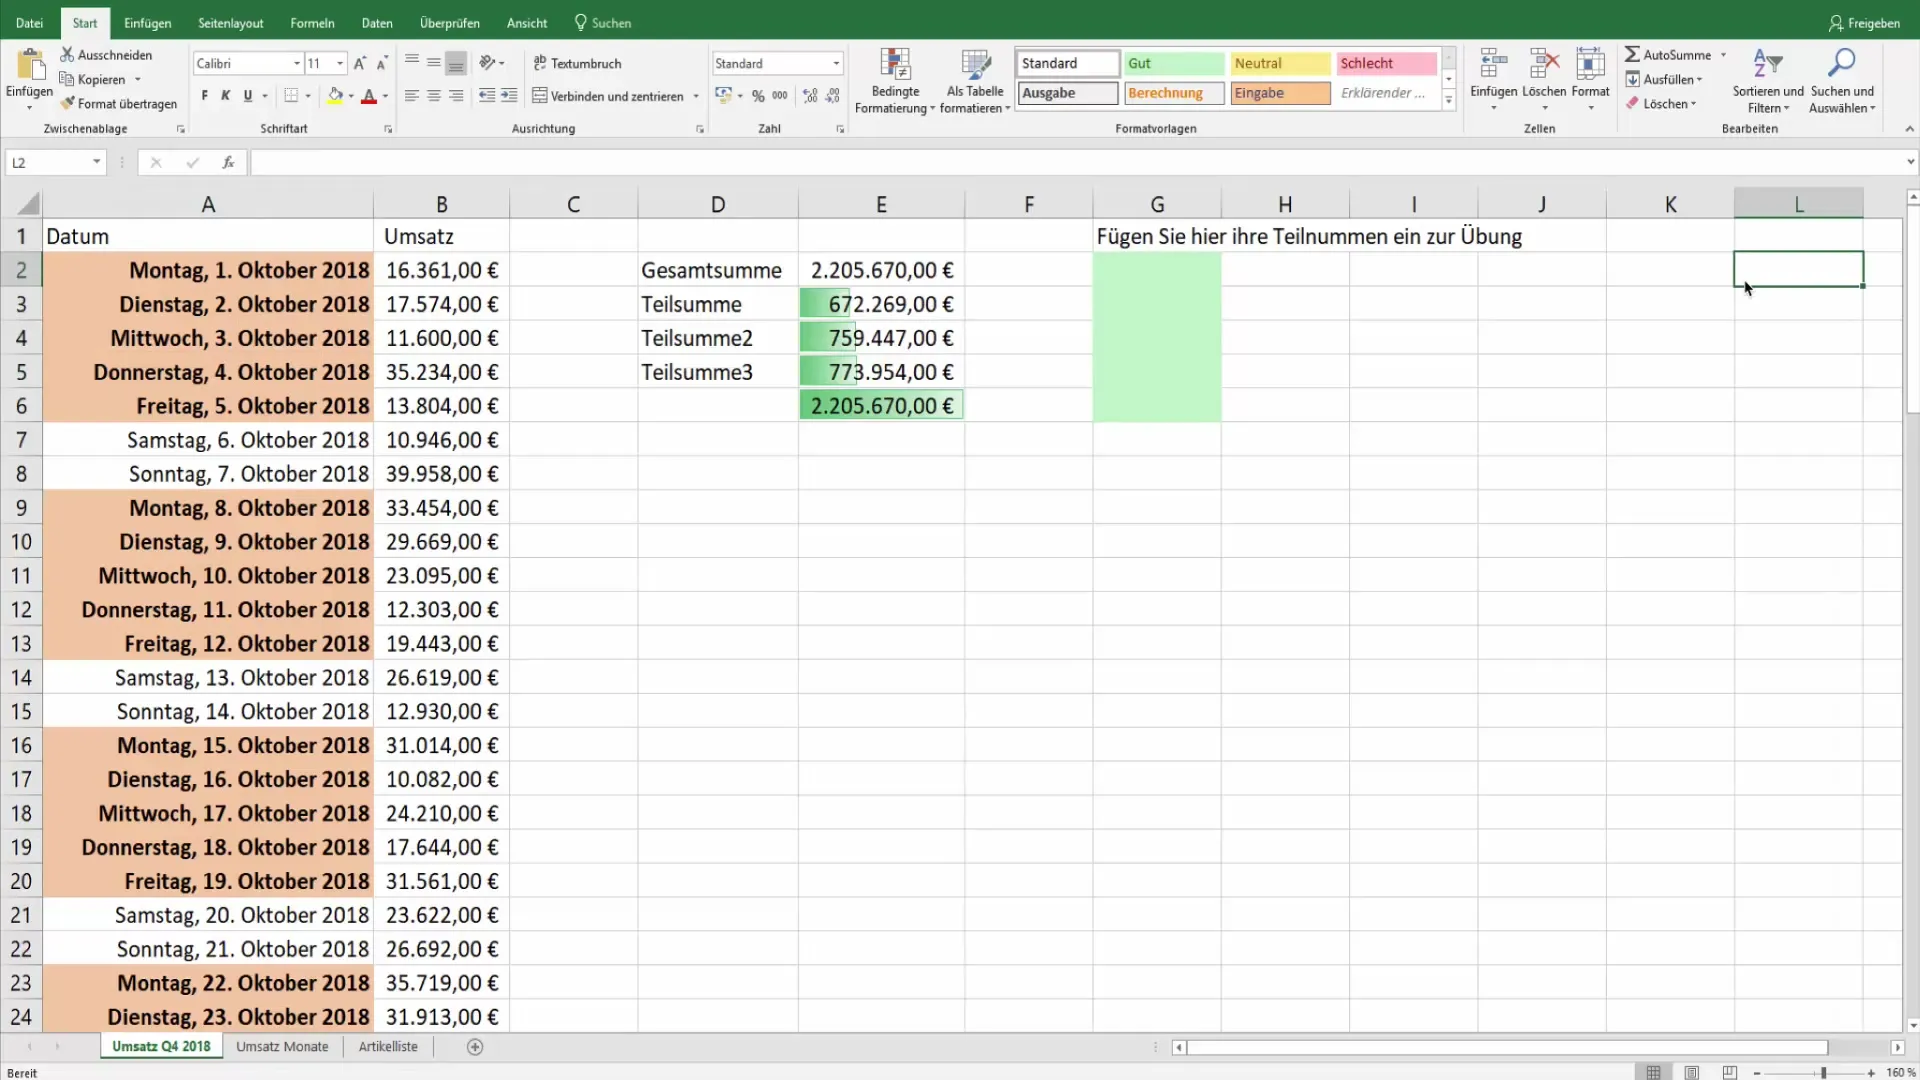
Task: Click Als Tabelle formatieren icon
Action: point(975,64)
